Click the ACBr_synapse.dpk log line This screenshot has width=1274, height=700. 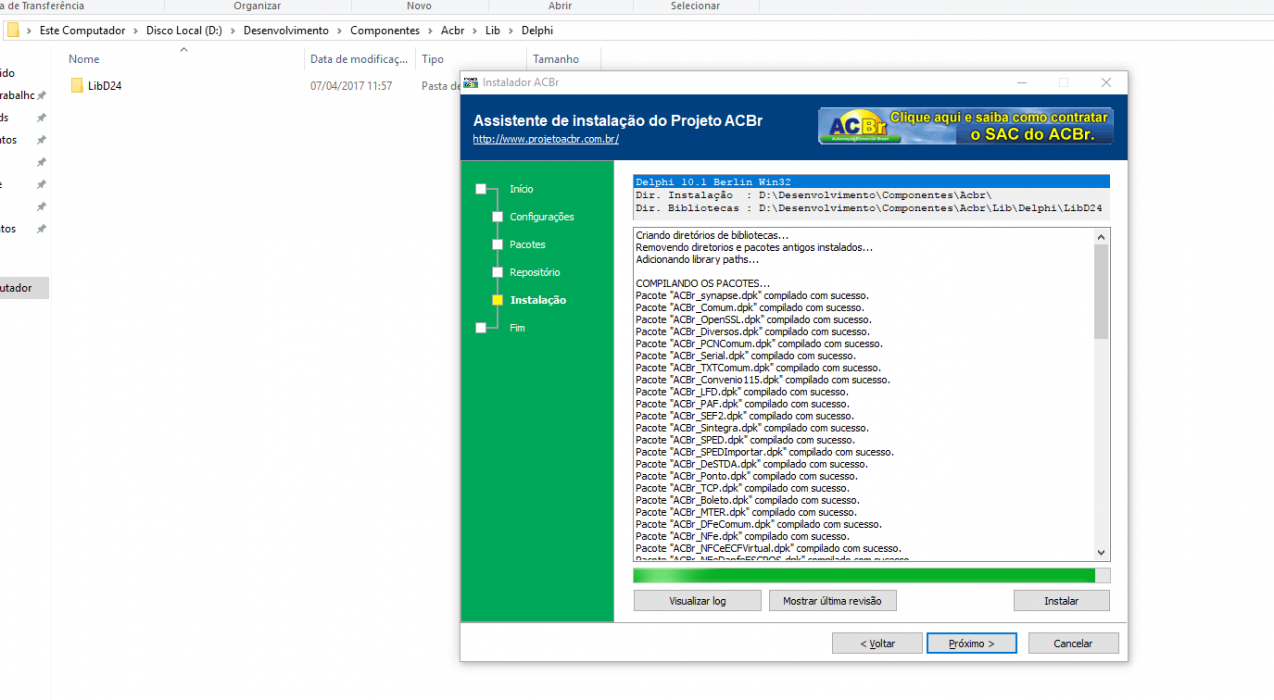coord(752,296)
